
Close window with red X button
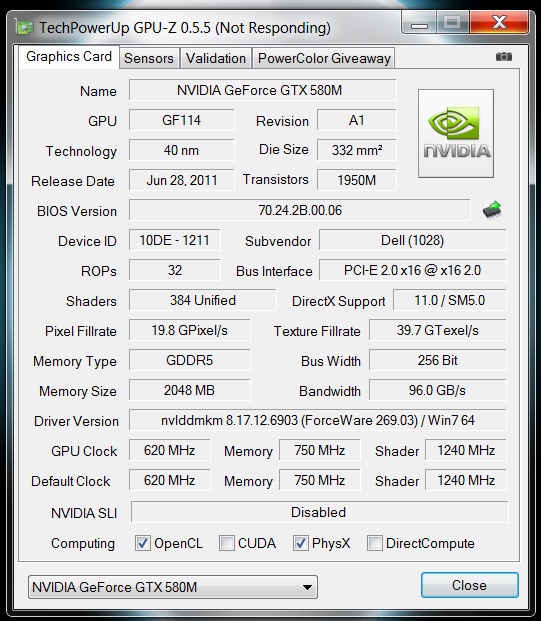click(499, 22)
